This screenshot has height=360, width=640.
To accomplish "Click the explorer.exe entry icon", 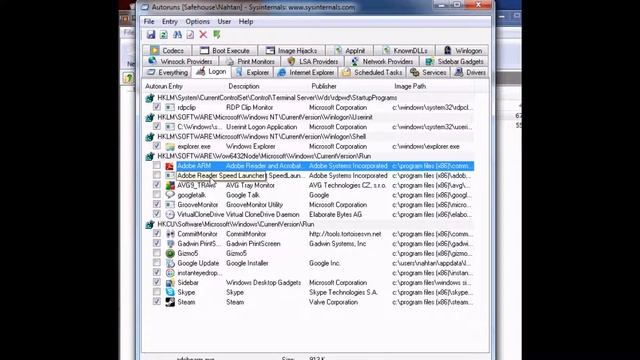I will coord(170,147).
